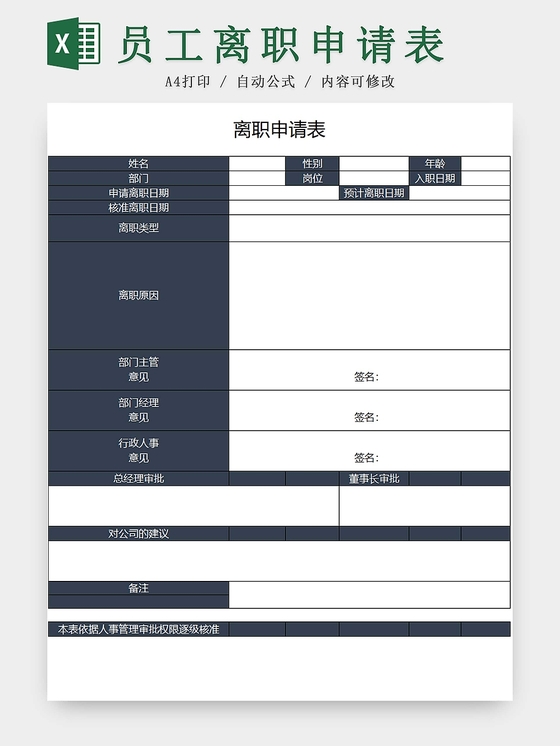Click the blank field next to 离职类型

370,228
